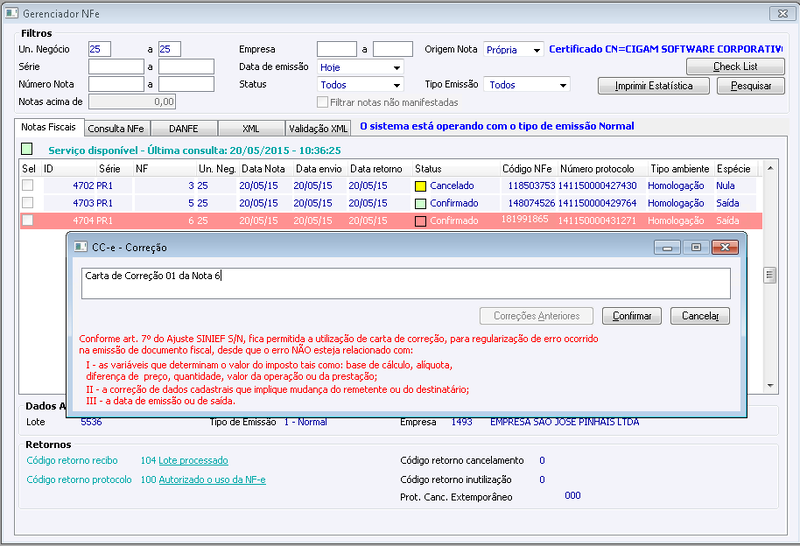The image size is (800, 546).
Task: Click the green service status indicator square
Action: coord(27,149)
